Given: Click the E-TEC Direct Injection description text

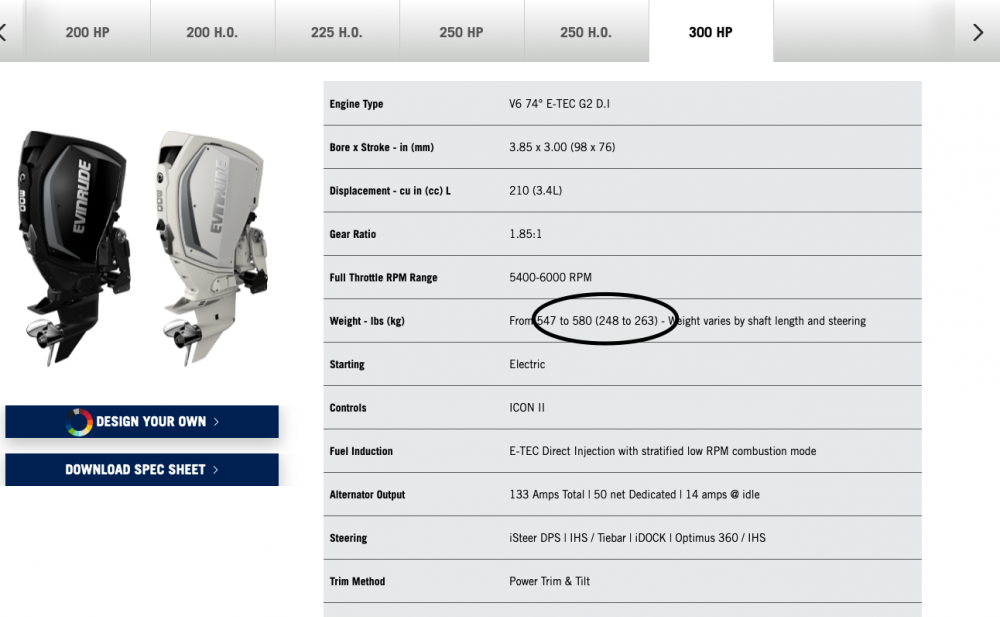Looking at the screenshot, I should pyautogui.click(x=662, y=451).
